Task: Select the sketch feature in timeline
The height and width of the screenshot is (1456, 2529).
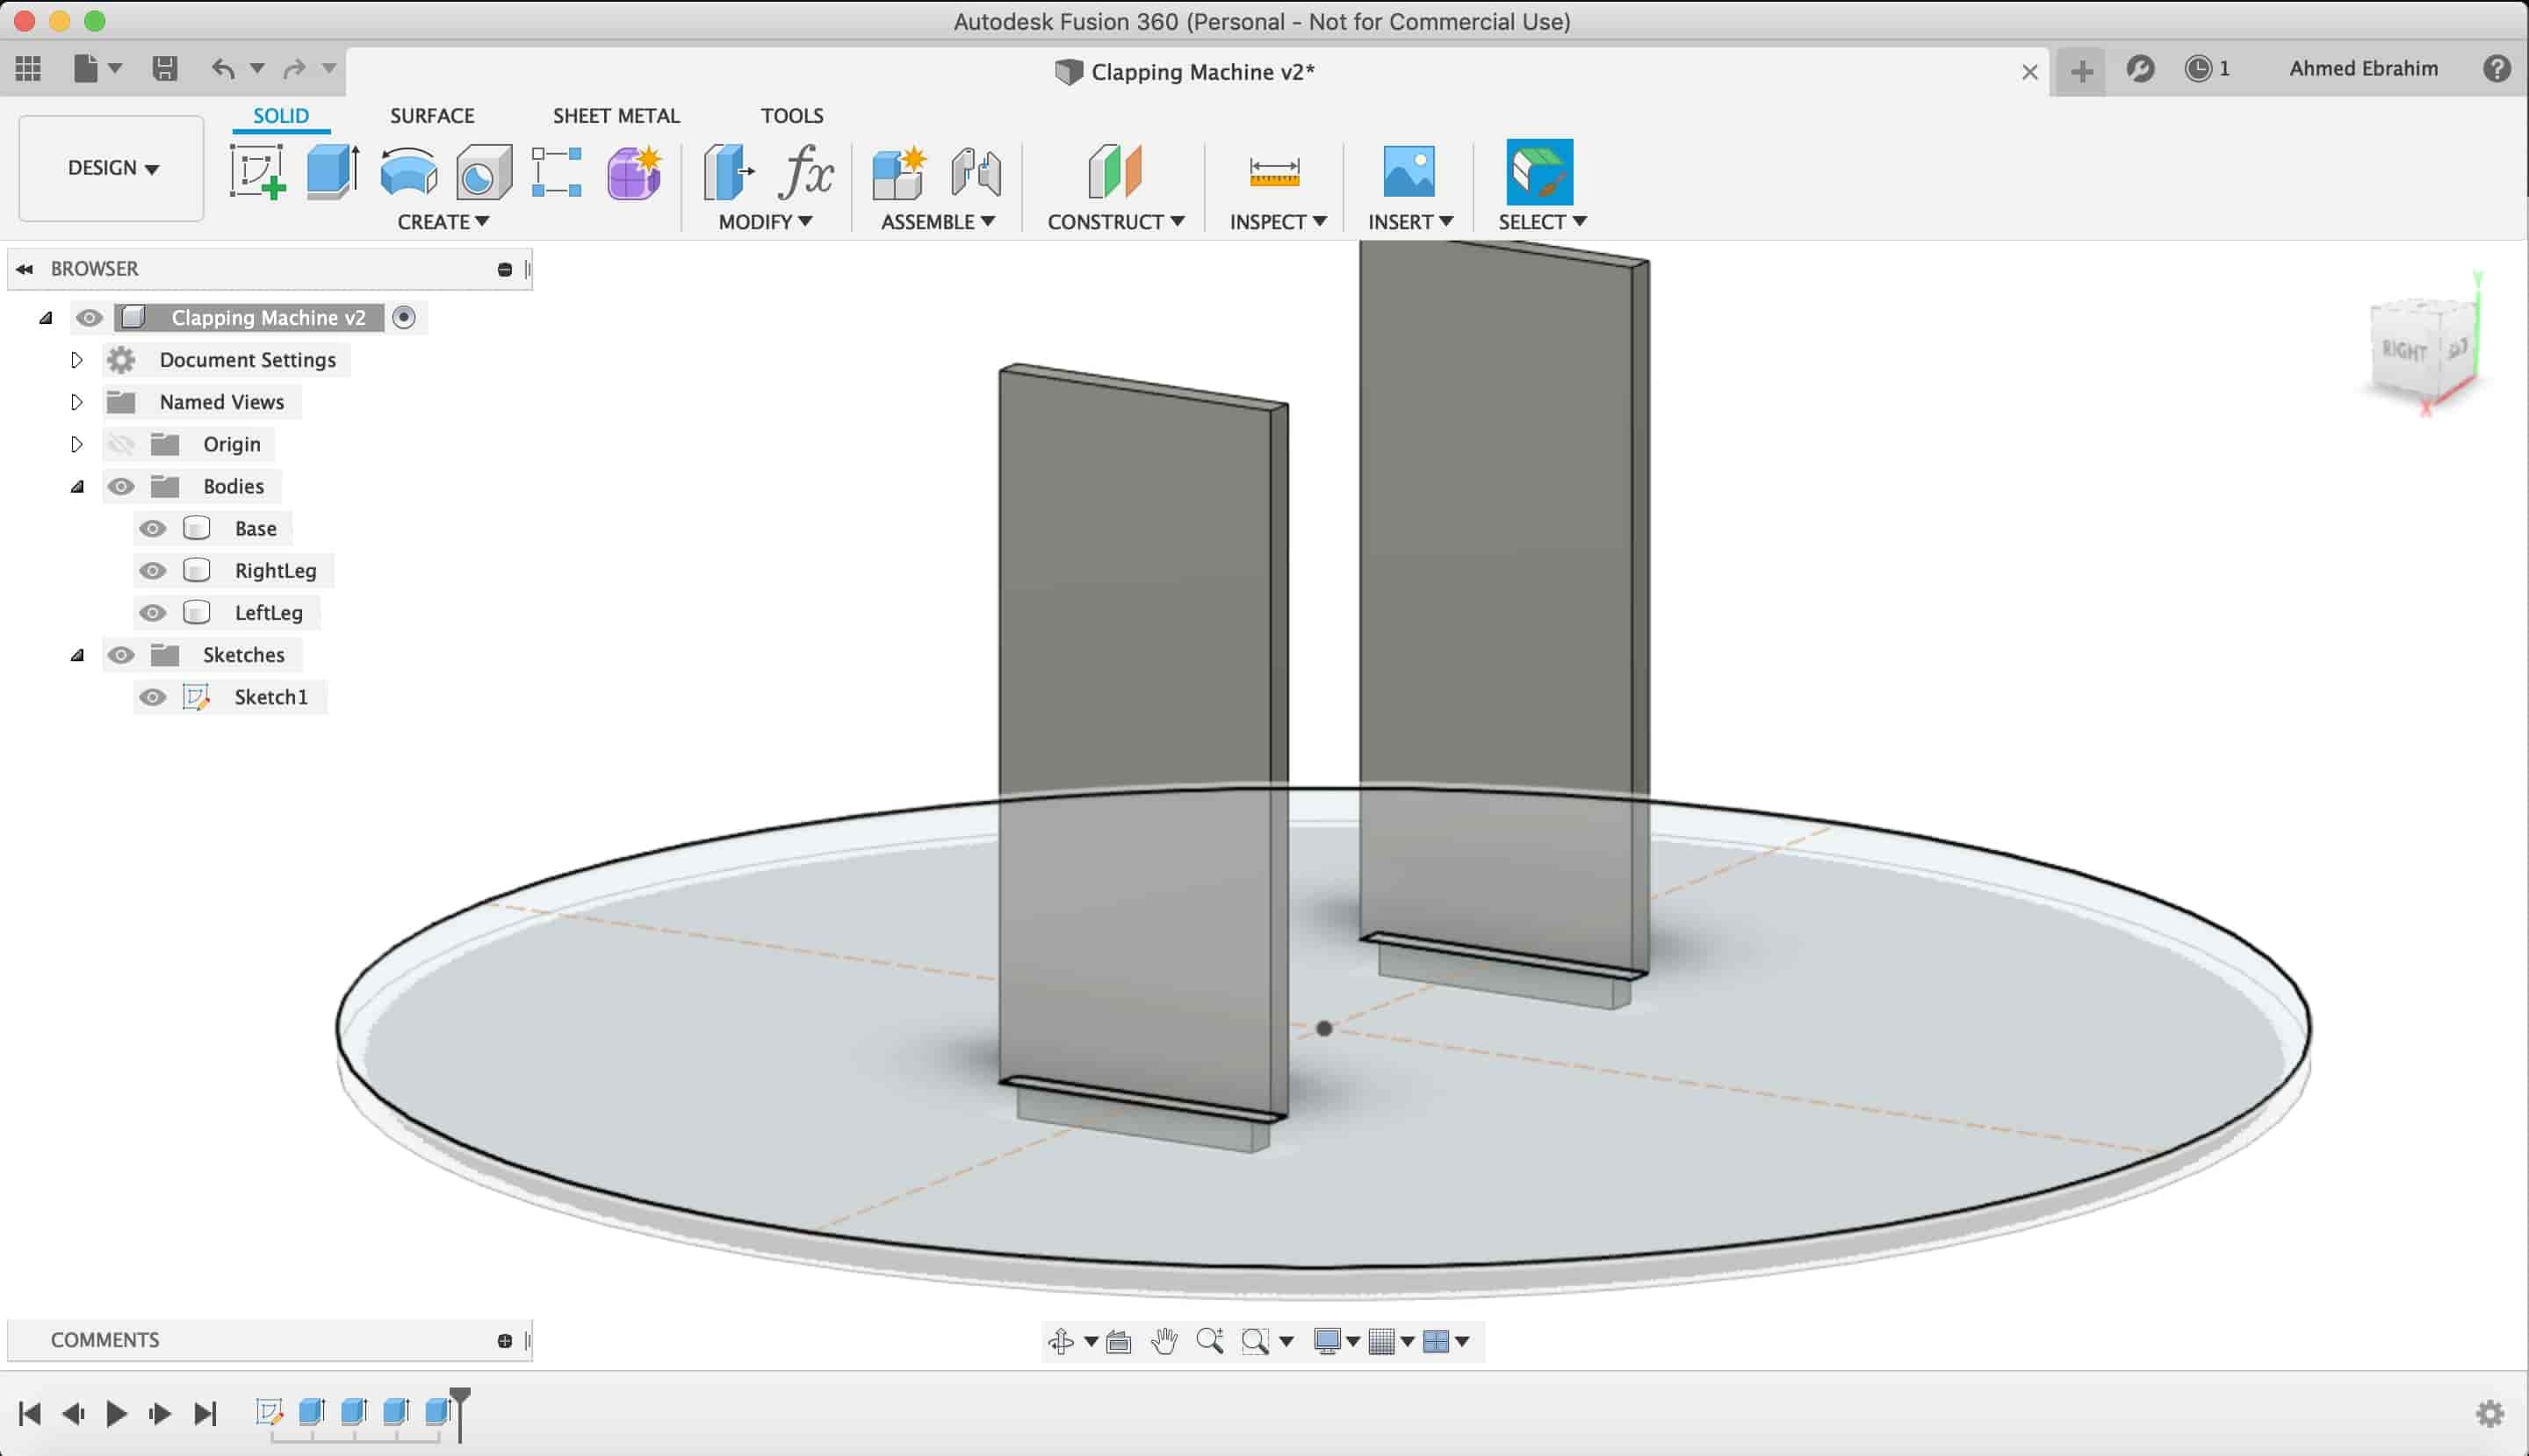Action: 269,1411
